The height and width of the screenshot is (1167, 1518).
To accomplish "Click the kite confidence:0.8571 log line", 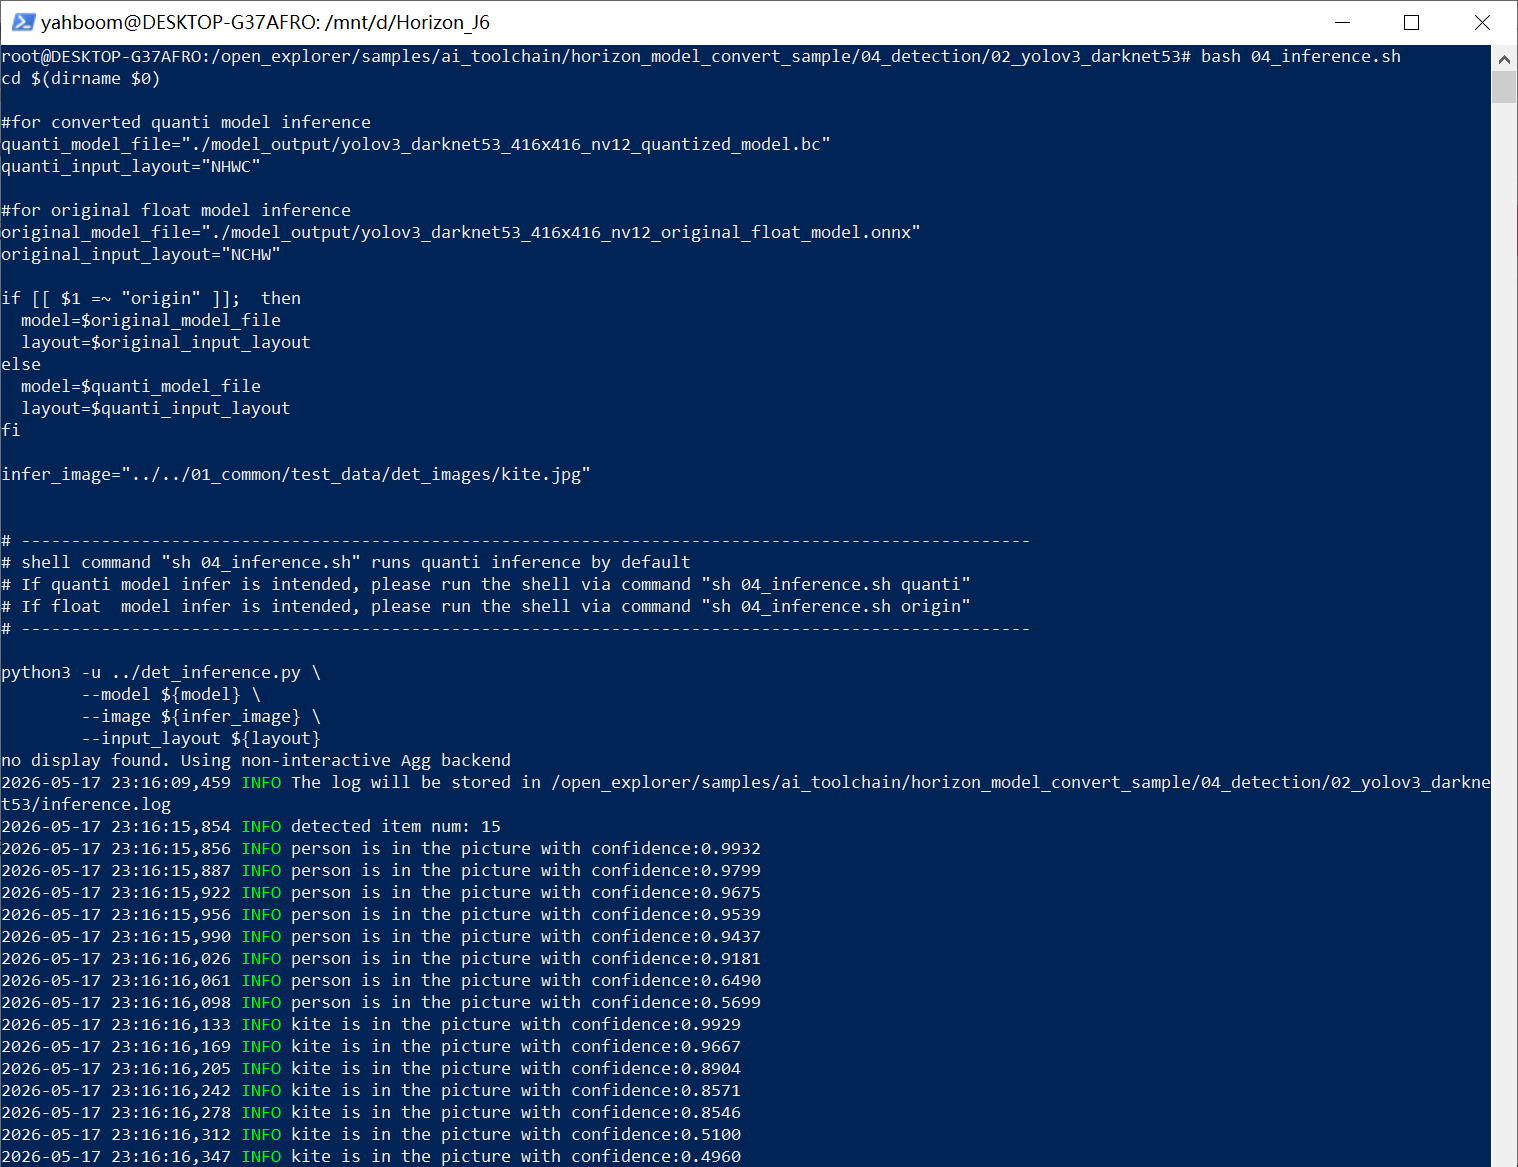I will click(371, 1090).
